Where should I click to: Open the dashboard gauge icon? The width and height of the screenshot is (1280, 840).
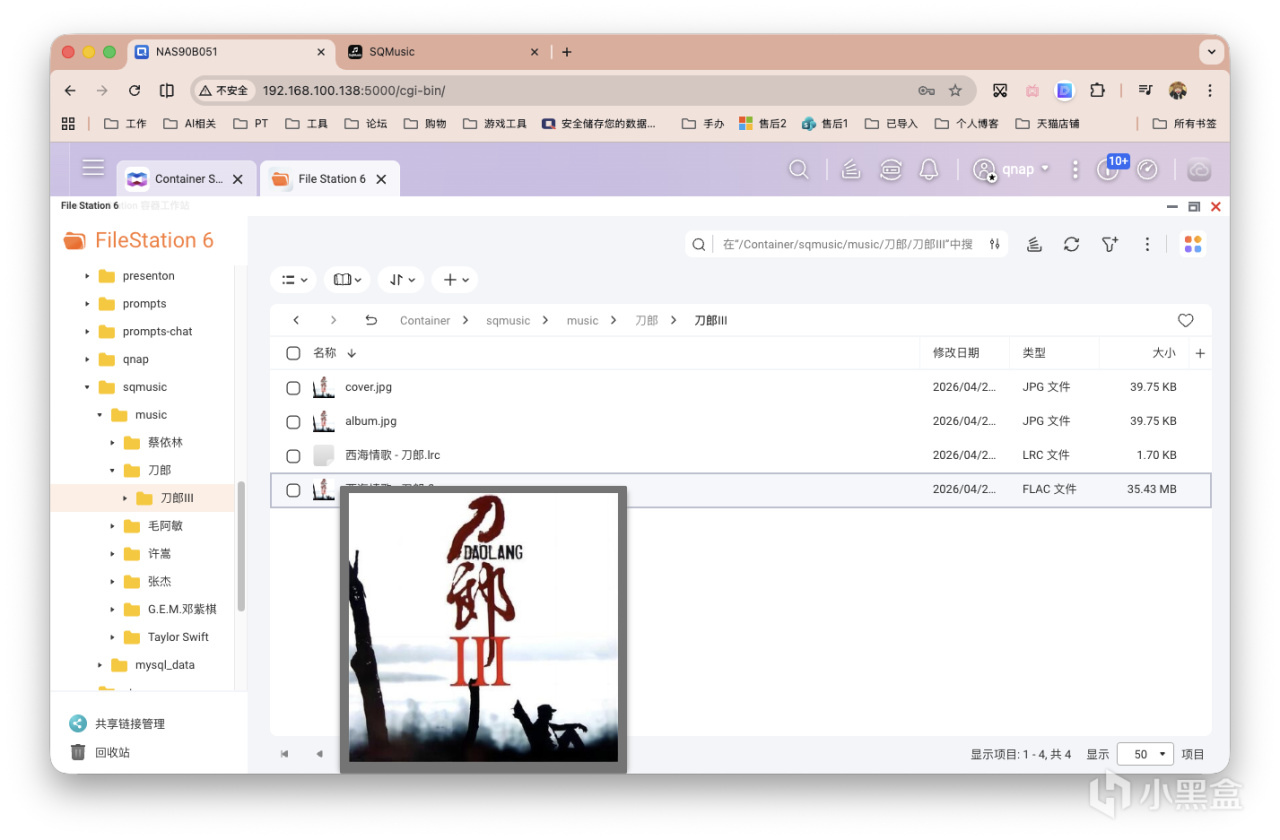[1147, 170]
